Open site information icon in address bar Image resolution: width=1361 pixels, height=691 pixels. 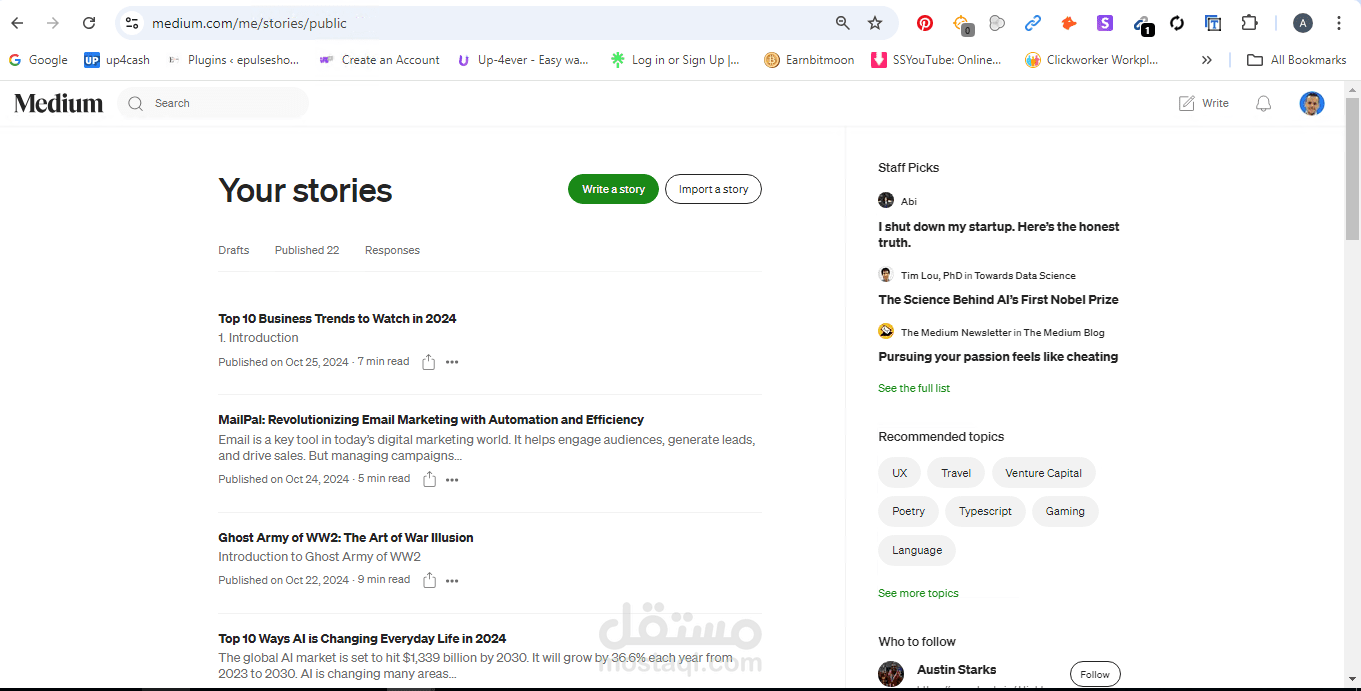(x=132, y=23)
